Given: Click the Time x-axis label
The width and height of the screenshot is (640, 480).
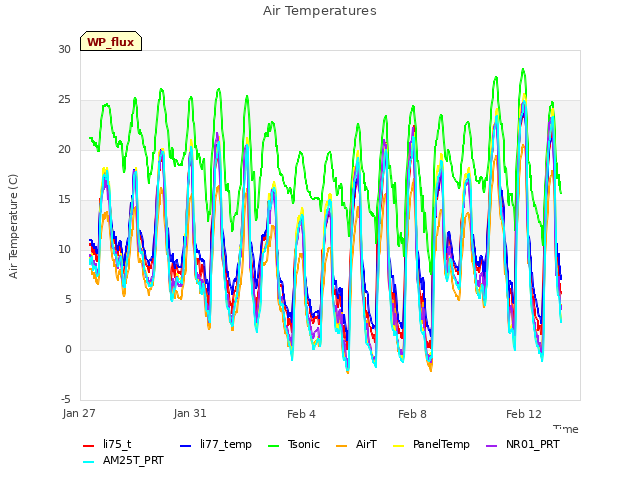Looking at the screenshot, I should pyautogui.click(x=566, y=429).
